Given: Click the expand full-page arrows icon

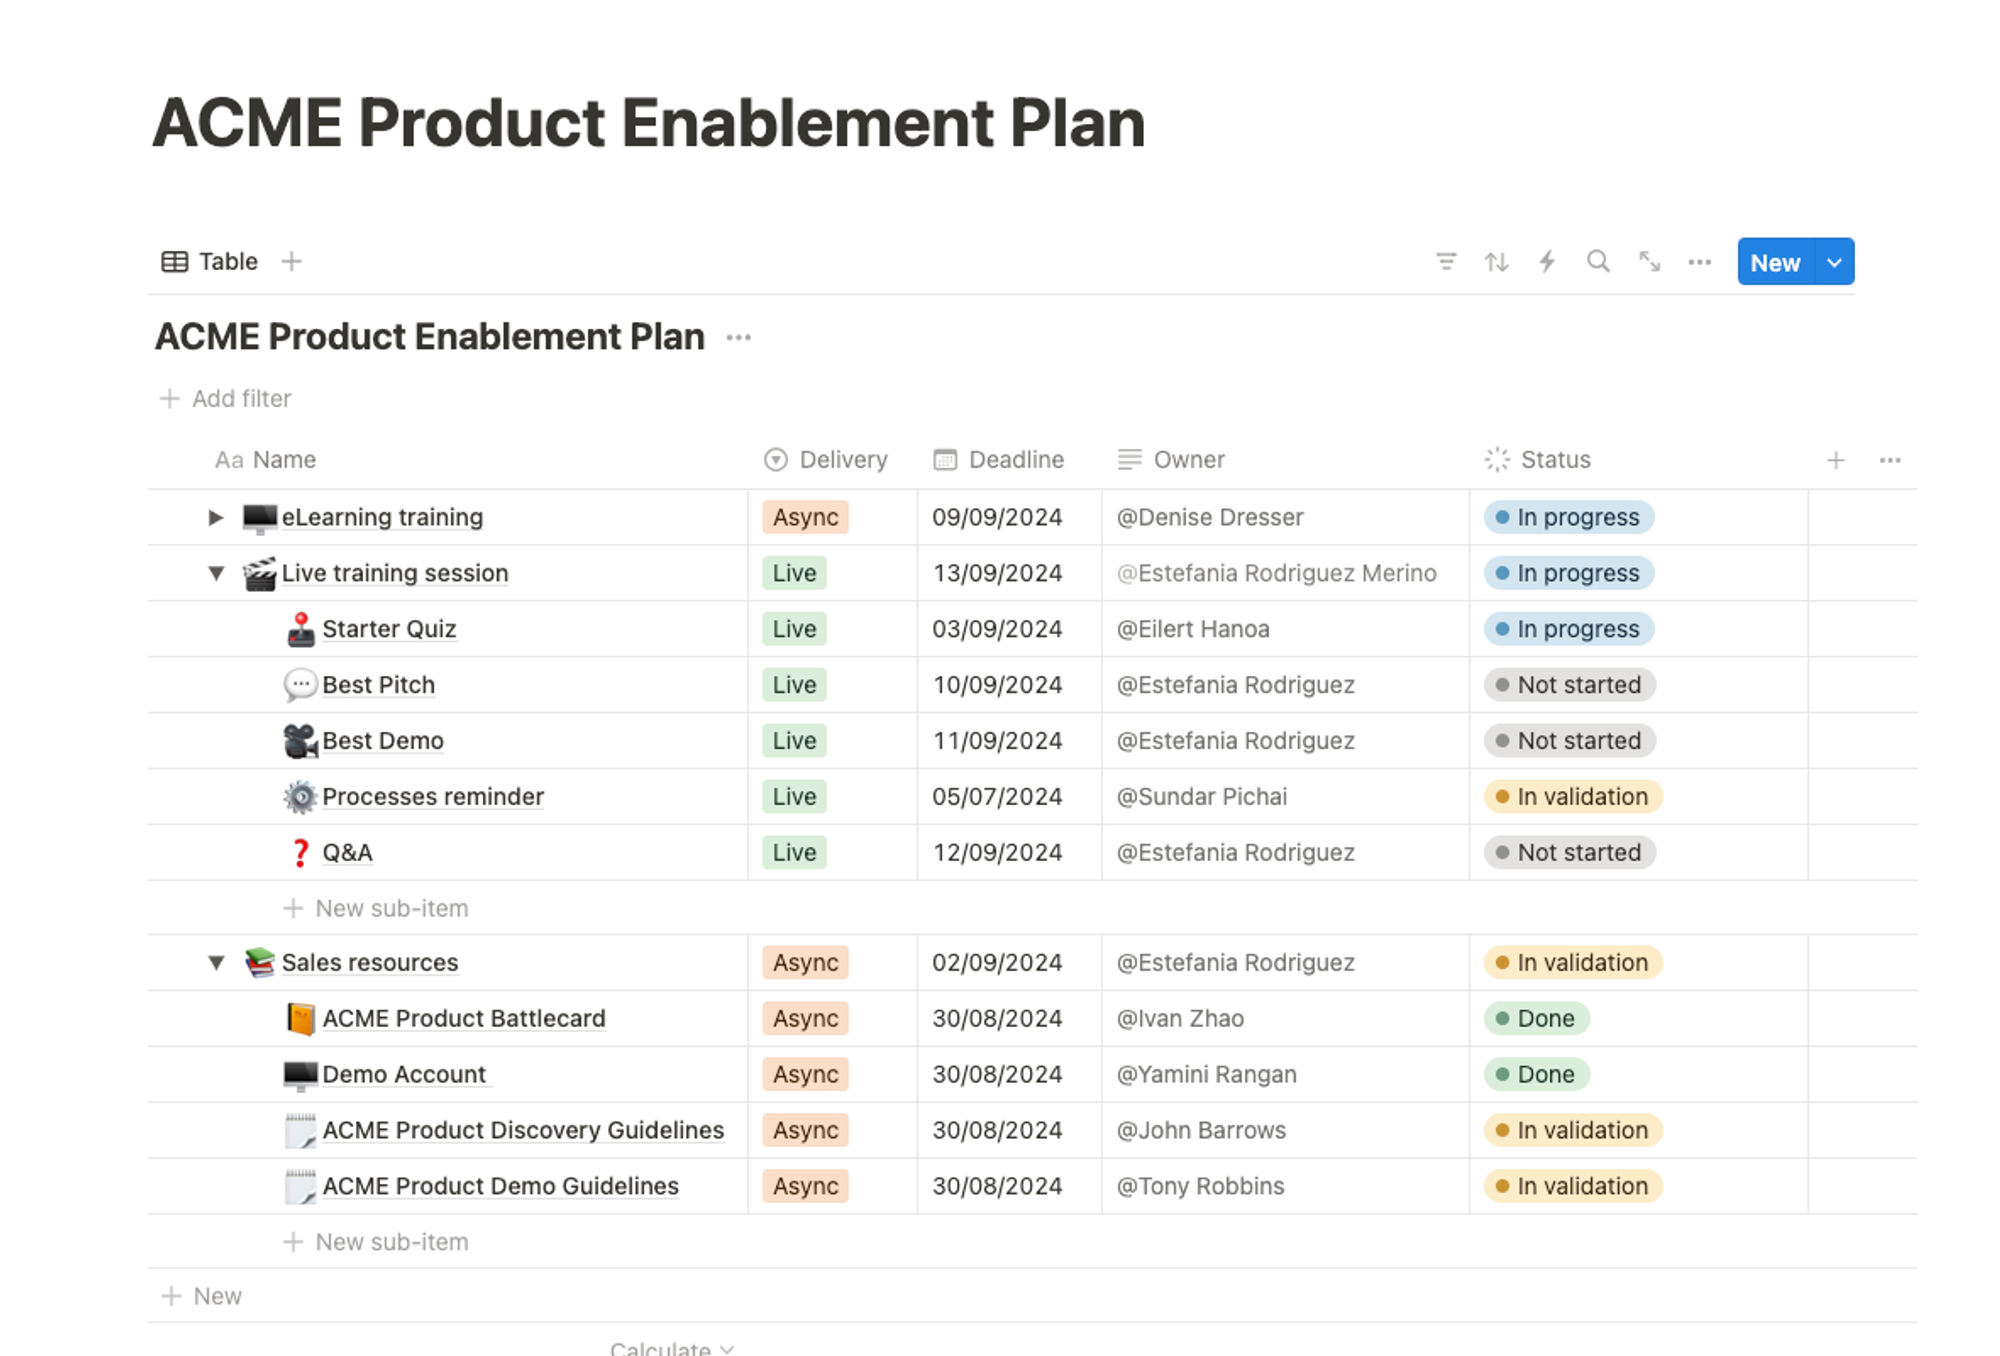Looking at the screenshot, I should pos(1649,262).
